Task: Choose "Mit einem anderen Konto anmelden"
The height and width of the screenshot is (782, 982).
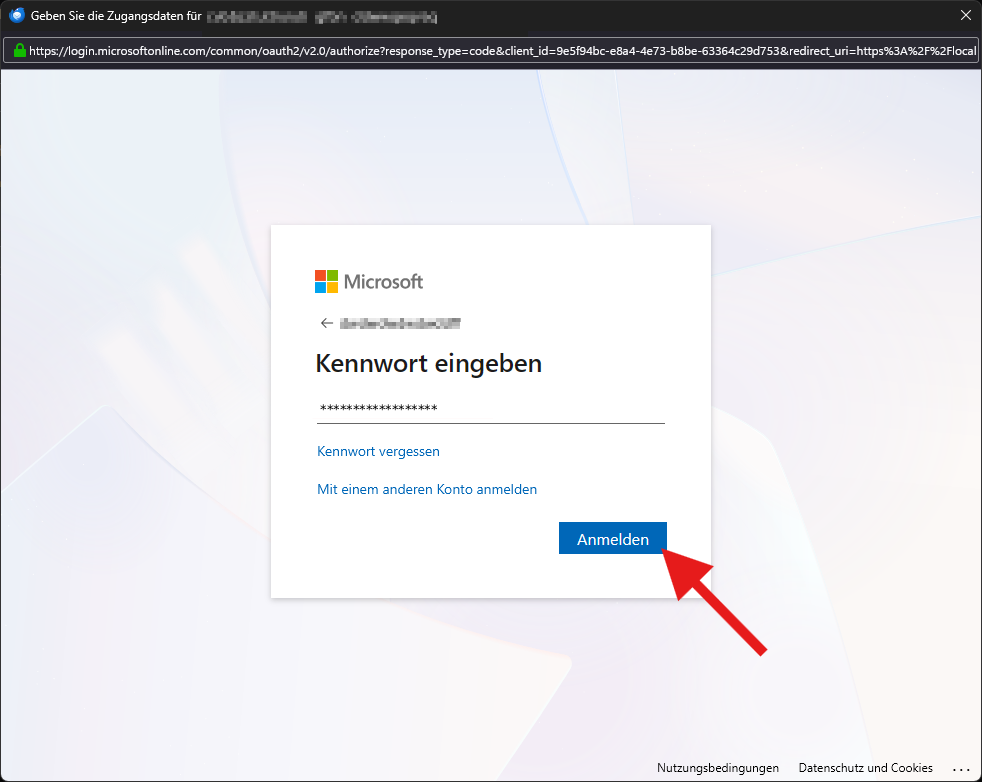Action: pos(427,489)
